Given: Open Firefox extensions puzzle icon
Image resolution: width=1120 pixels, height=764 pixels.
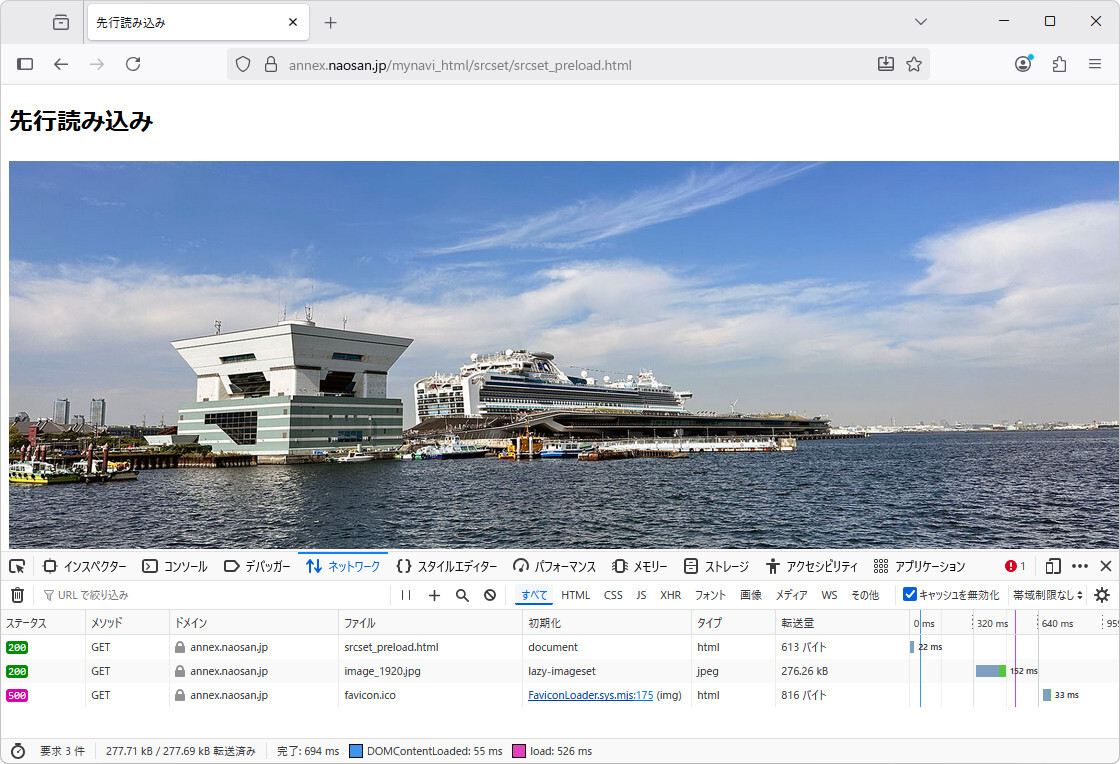Looking at the screenshot, I should 1059,64.
